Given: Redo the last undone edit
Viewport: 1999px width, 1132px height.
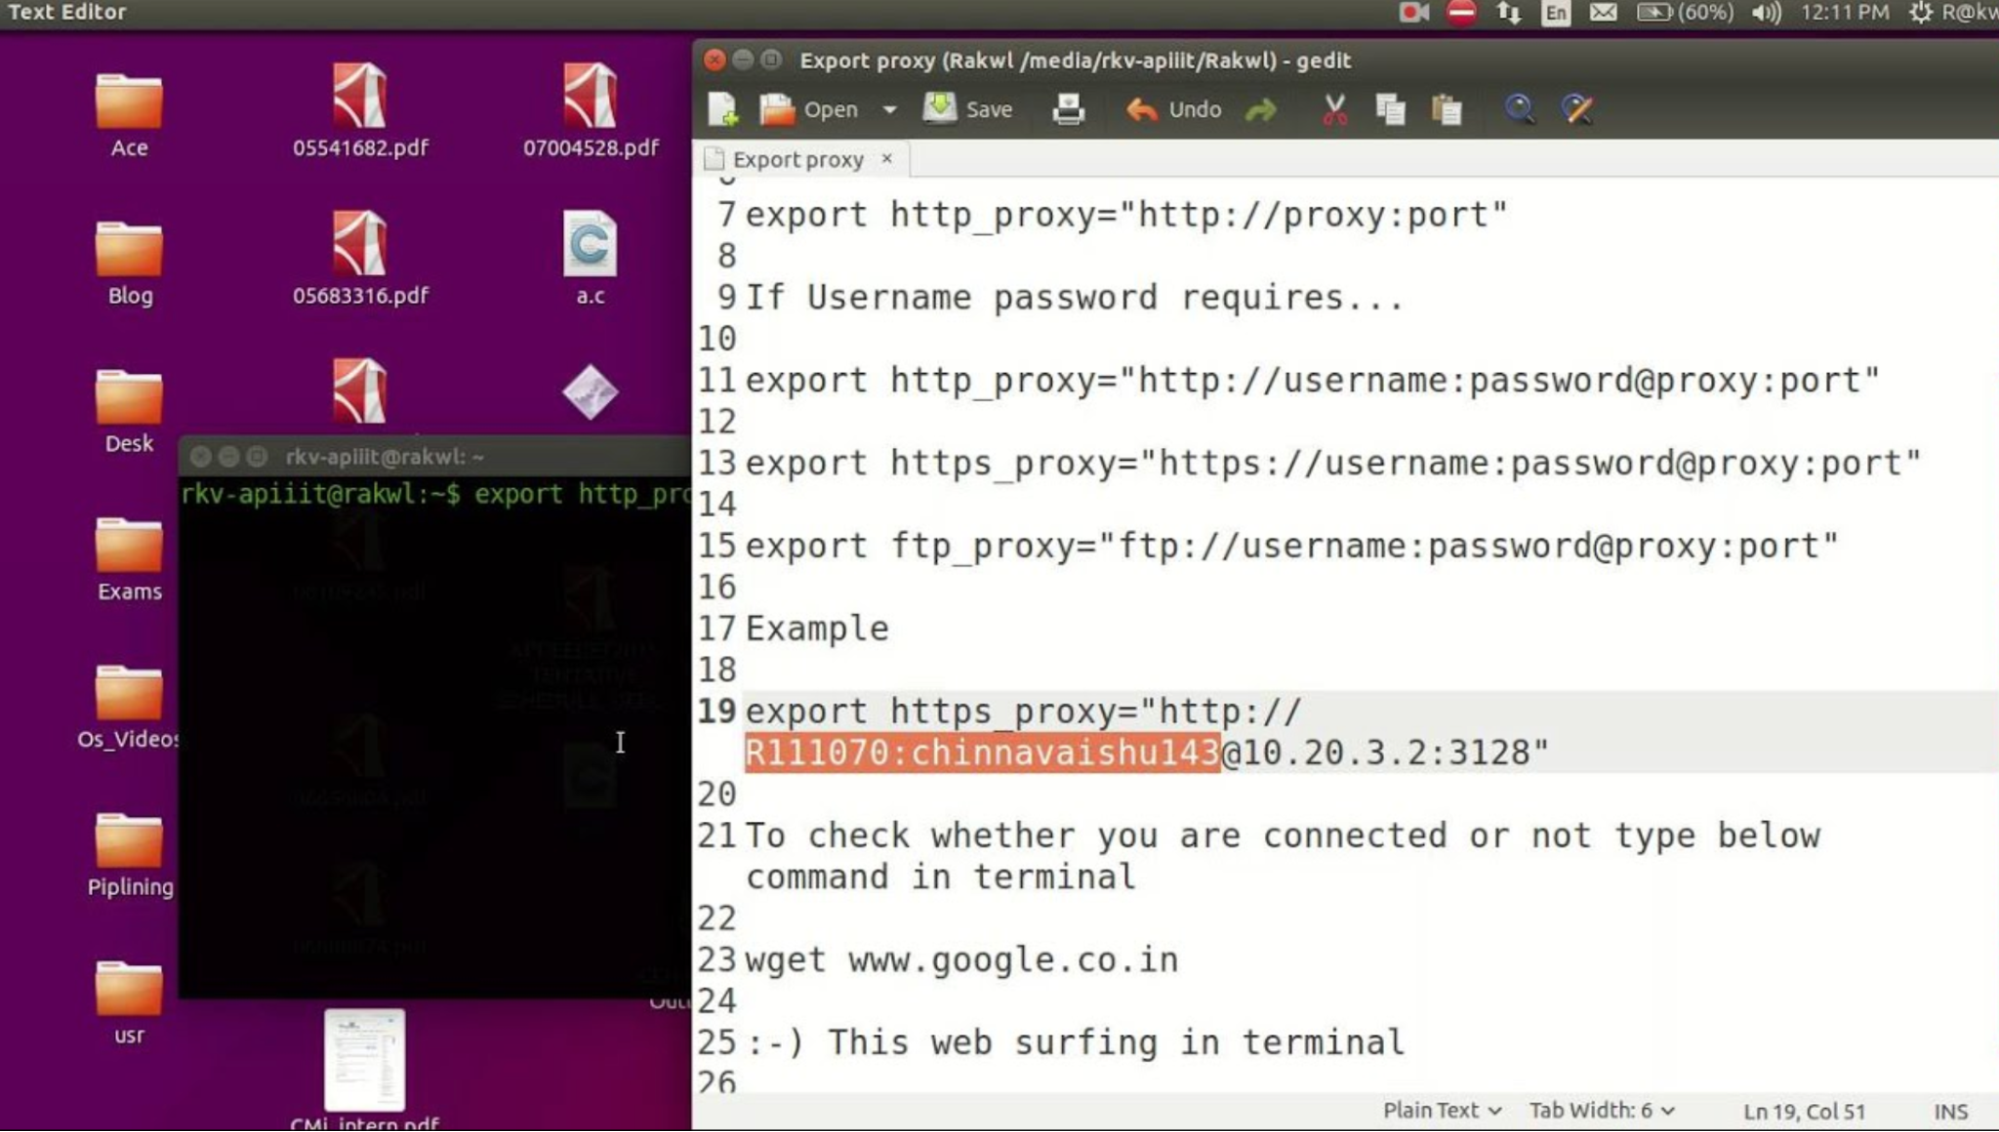Looking at the screenshot, I should 1260,109.
